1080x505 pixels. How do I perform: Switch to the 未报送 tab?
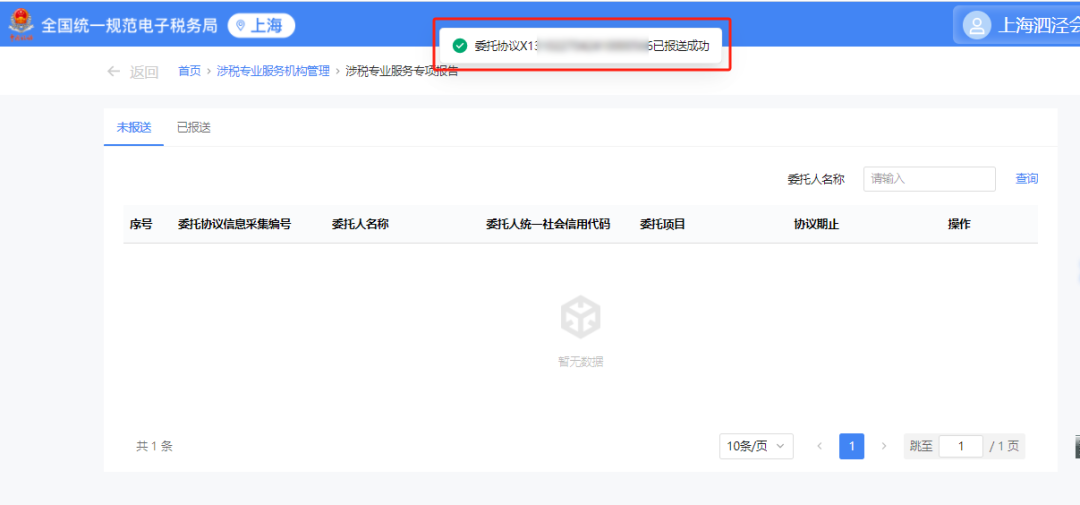click(x=133, y=127)
